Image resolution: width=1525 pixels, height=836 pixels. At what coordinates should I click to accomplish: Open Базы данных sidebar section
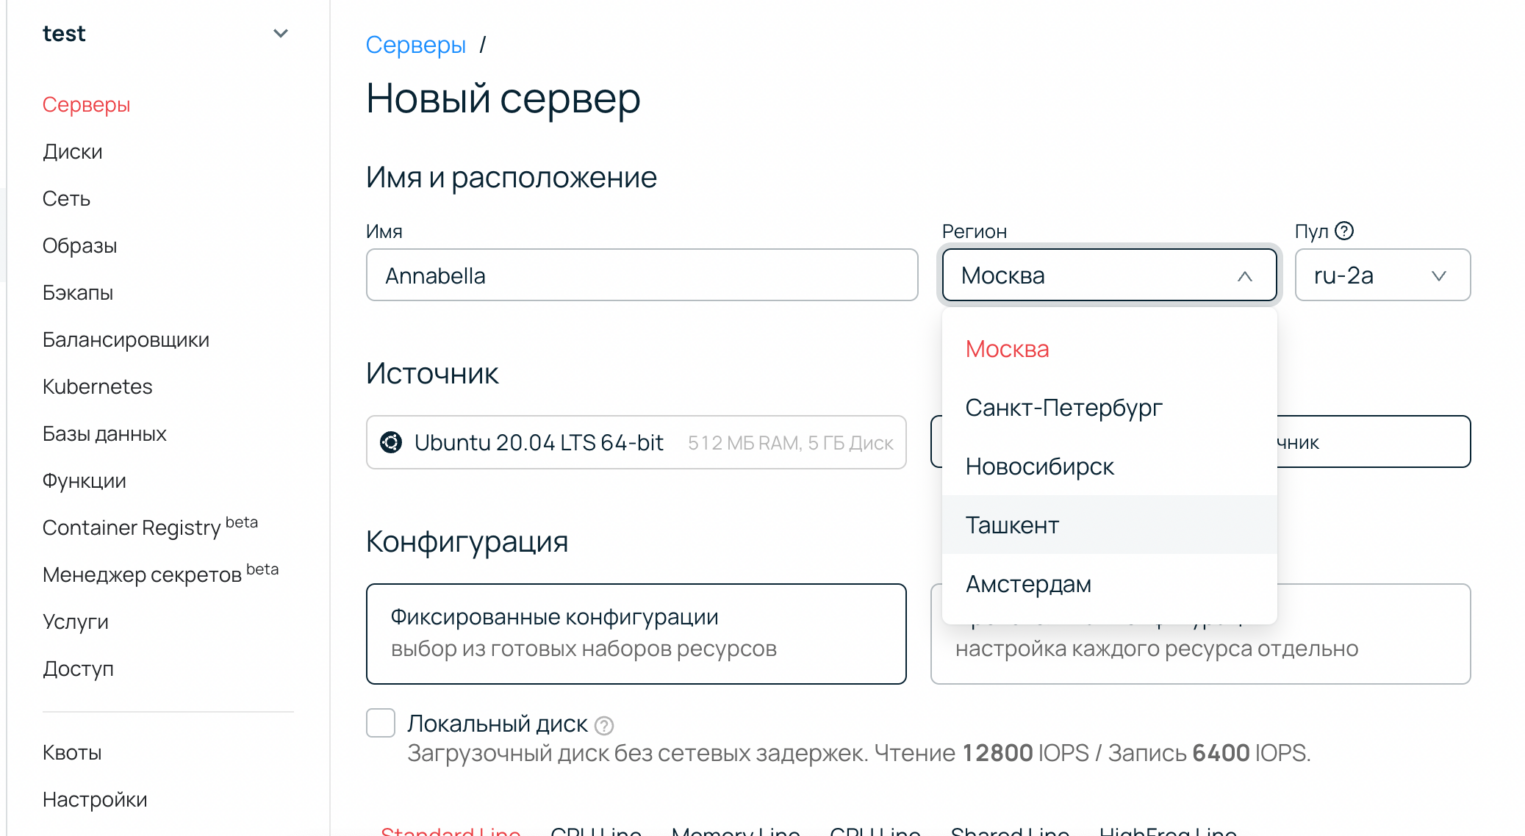[x=104, y=434]
